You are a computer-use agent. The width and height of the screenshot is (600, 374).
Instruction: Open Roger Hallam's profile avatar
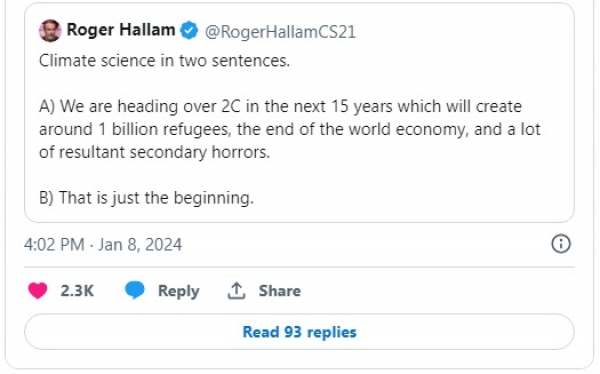point(50,30)
